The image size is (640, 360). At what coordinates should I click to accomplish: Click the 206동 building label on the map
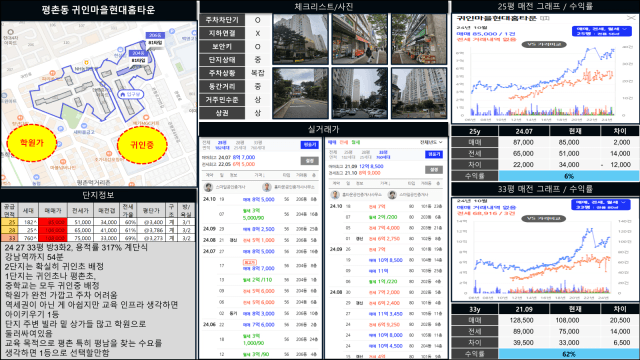155,36
